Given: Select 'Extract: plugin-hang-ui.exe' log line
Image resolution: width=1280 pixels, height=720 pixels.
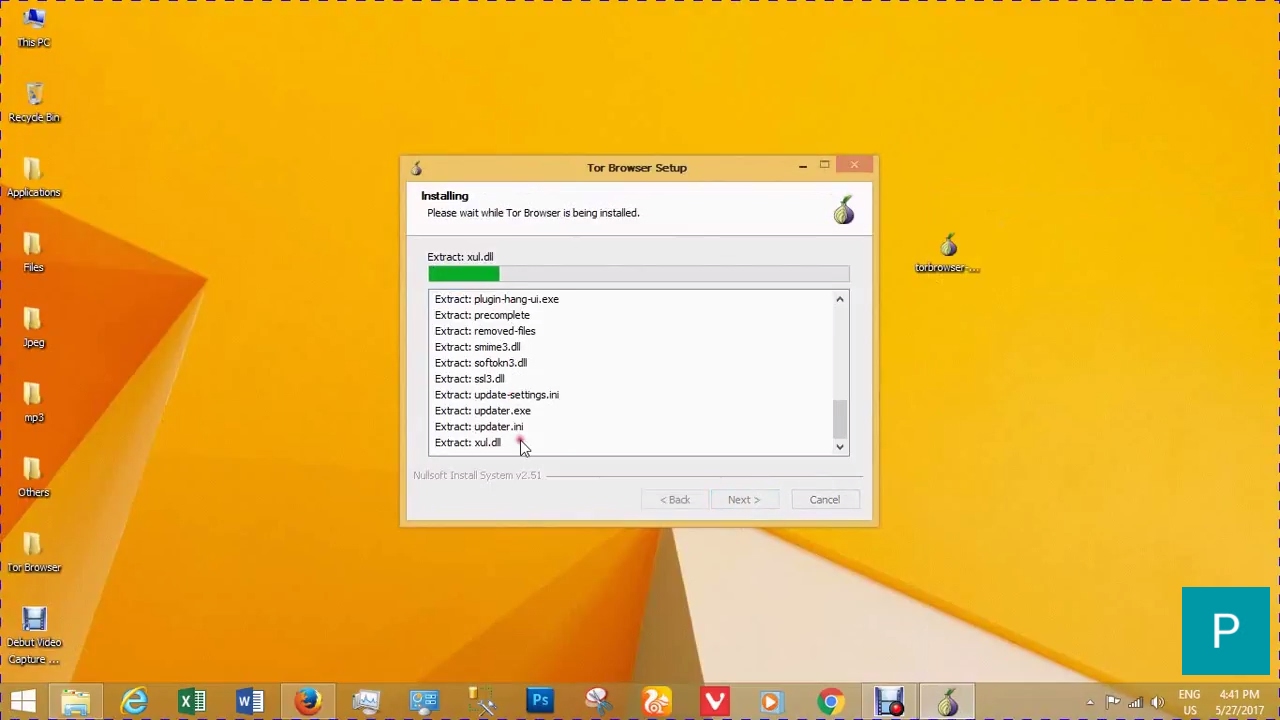Looking at the screenshot, I should pyautogui.click(x=497, y=299).
